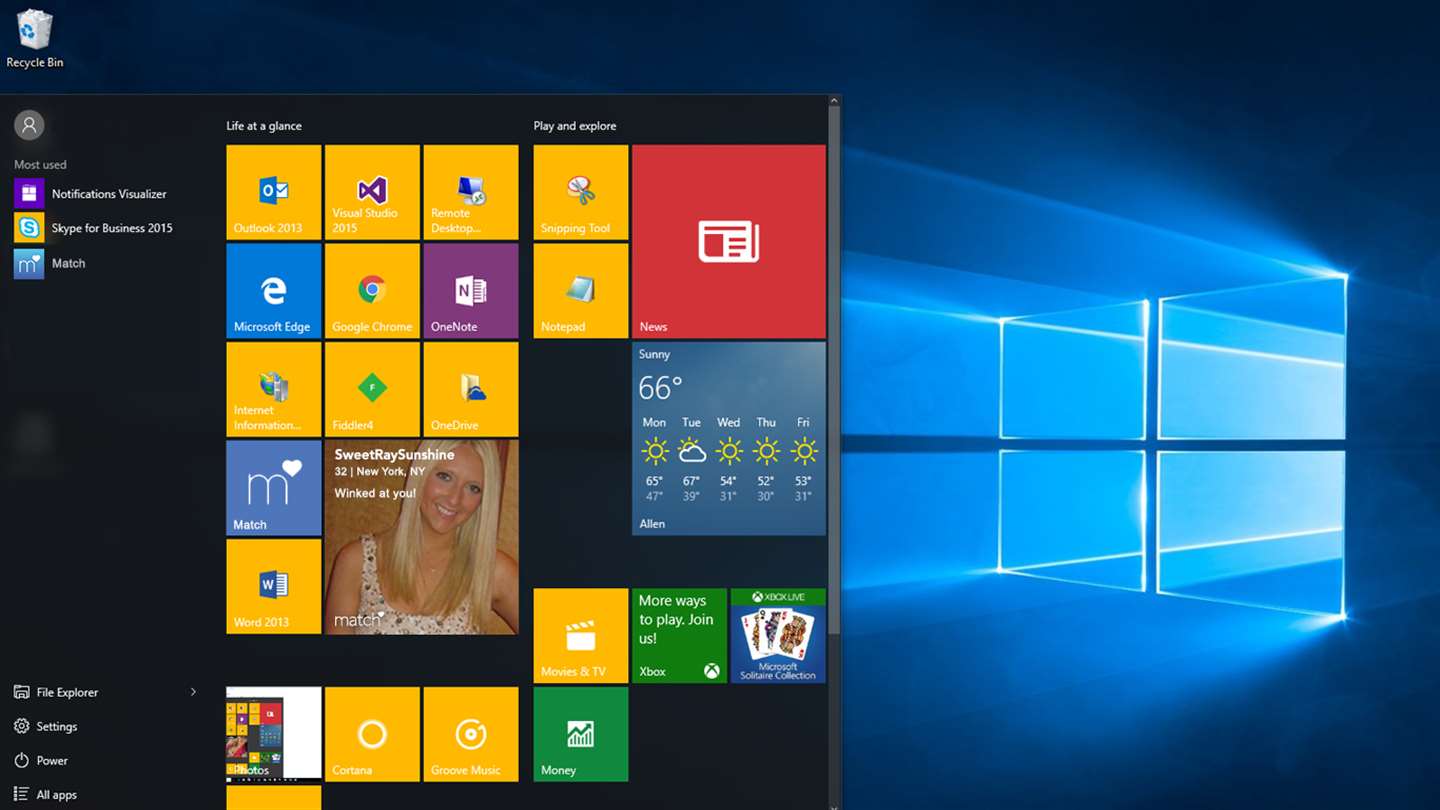1440x810 pixels.
Task: Open the red News tile
Action: click(x=729, y=241)
